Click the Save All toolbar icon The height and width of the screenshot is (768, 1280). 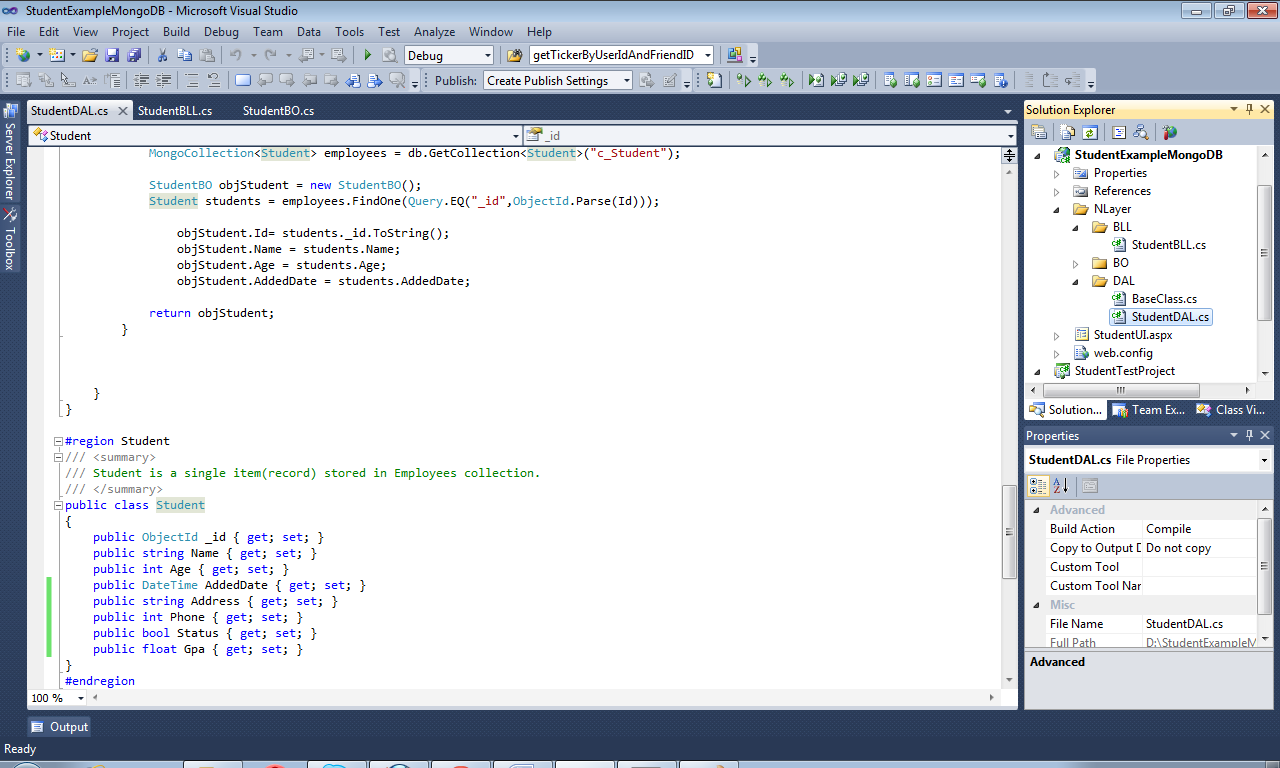pos(134,55)
